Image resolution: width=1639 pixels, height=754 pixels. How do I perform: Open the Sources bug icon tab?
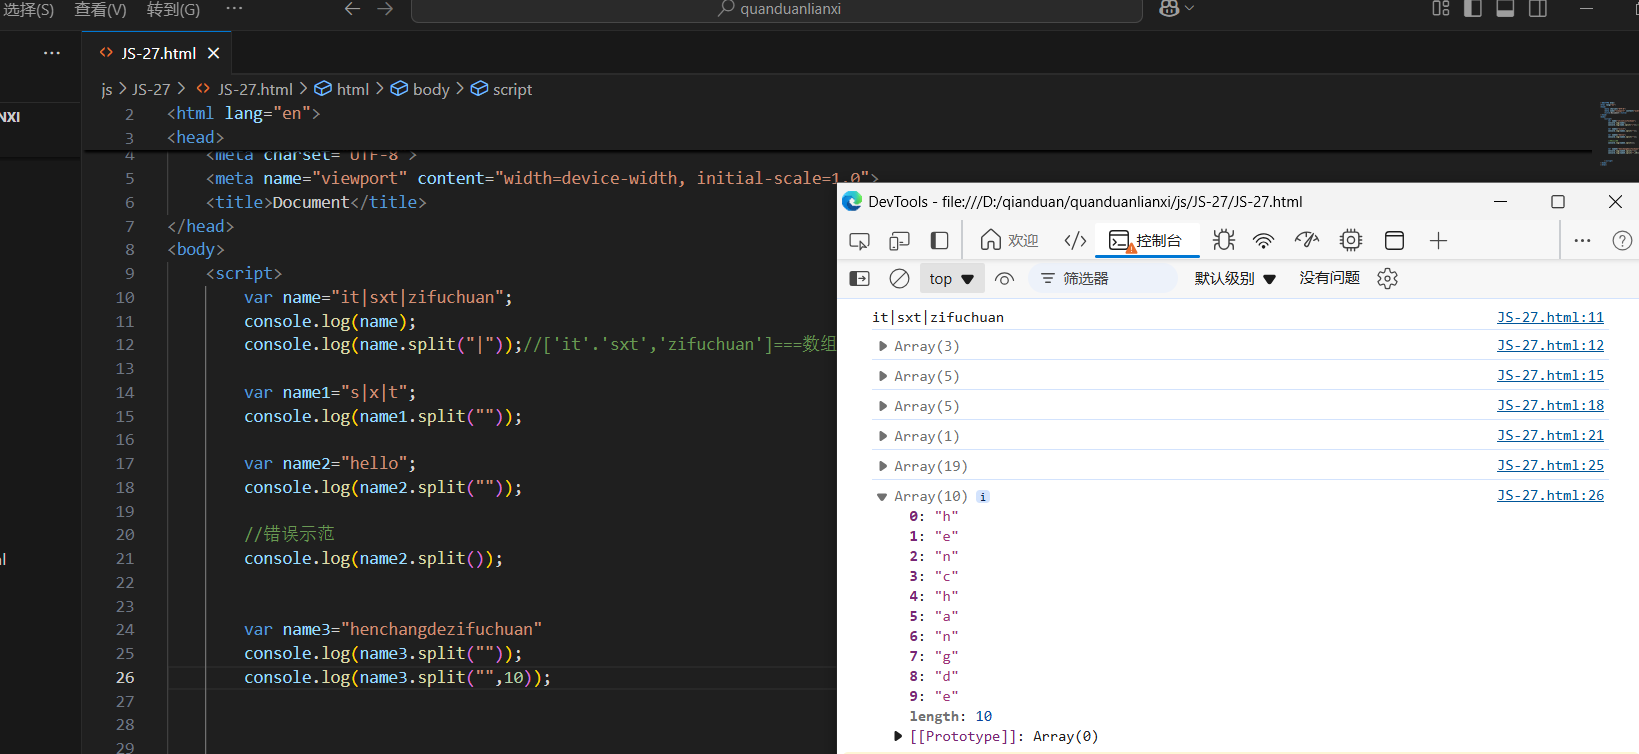(1224, 241)
